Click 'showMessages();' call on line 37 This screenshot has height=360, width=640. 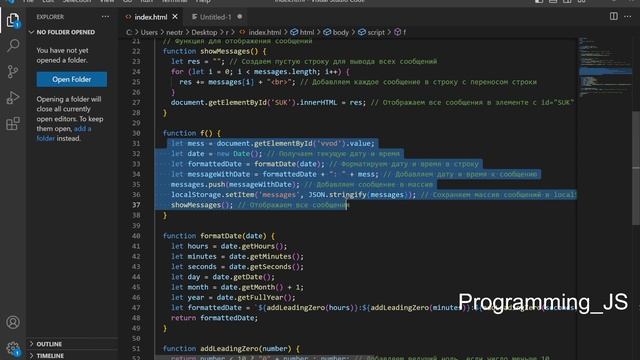202,205
